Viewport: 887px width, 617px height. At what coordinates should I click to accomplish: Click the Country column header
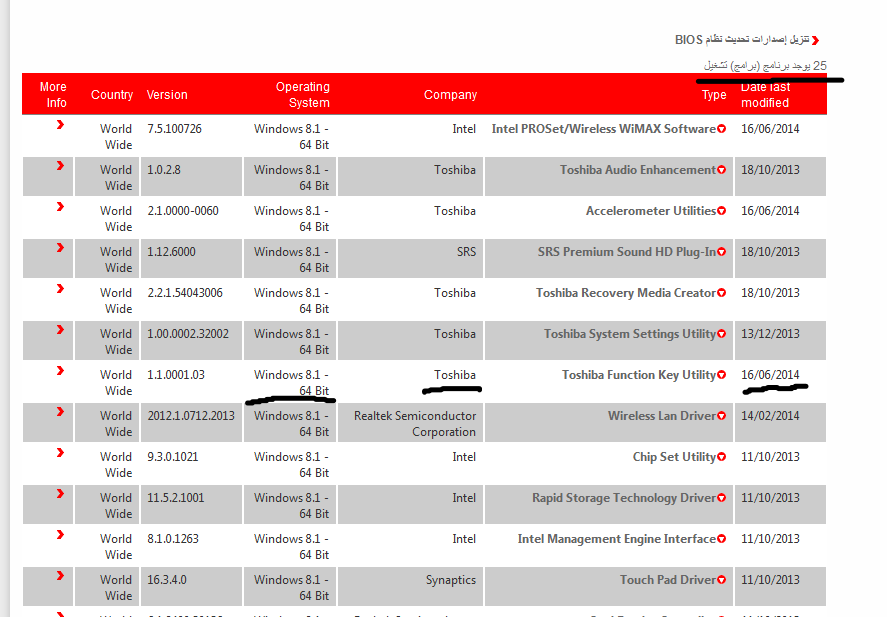(x=112, y=95)
